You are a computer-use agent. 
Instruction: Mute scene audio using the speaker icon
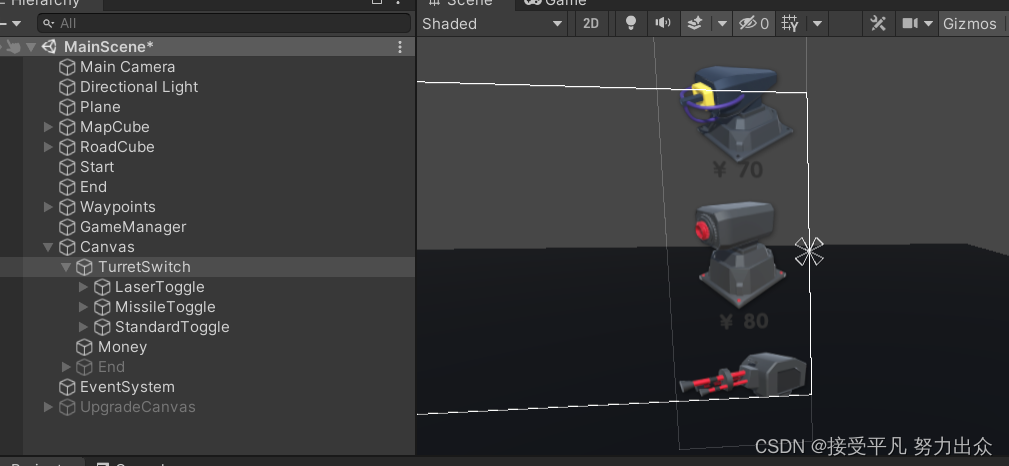click(662, 24)
